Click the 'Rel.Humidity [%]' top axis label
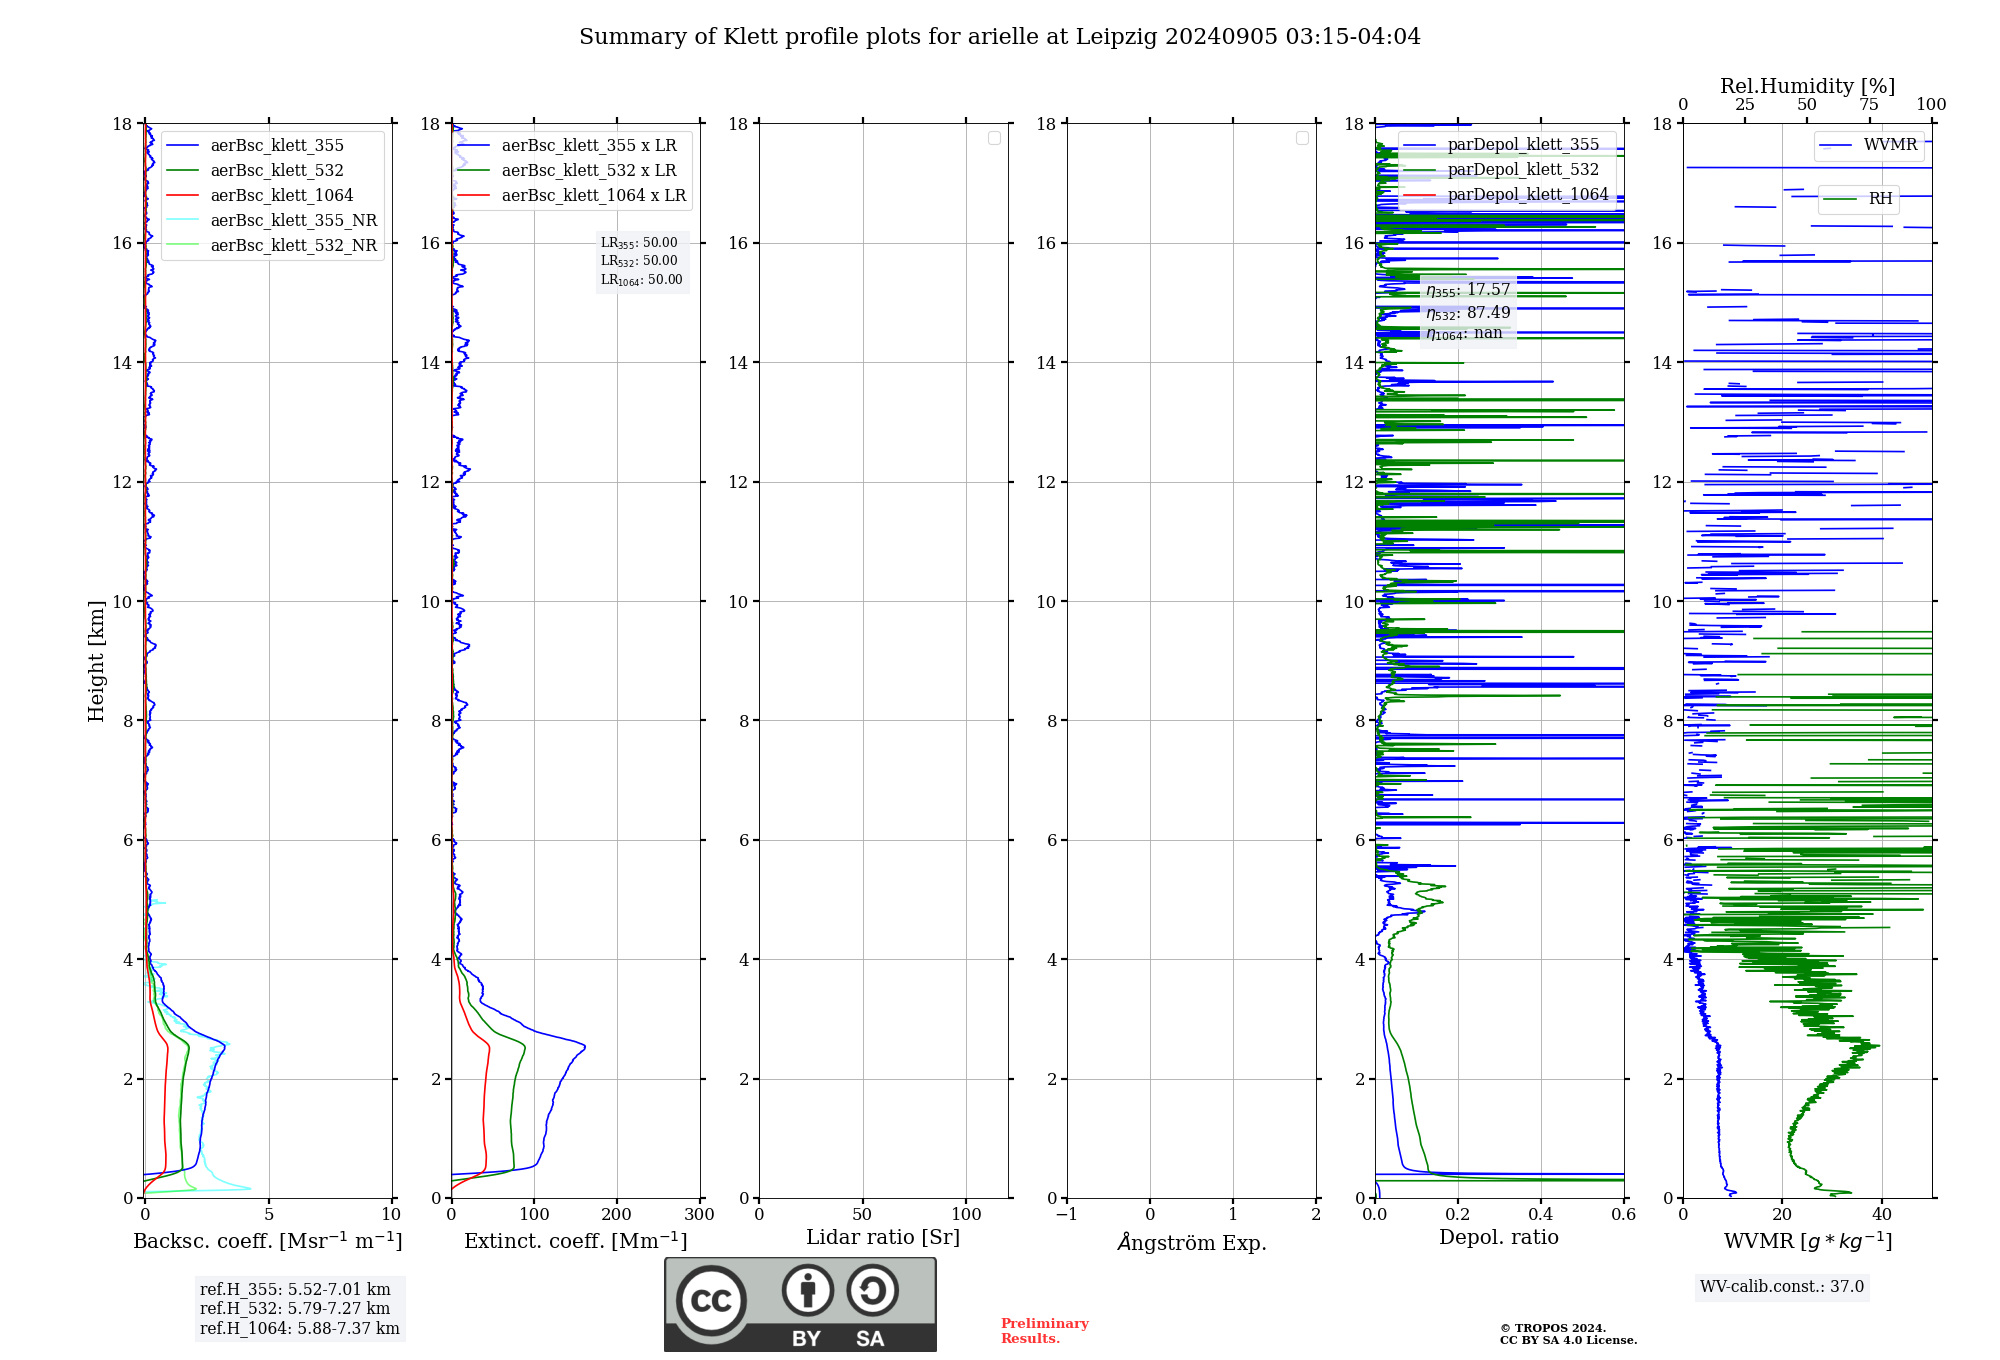The image size is (2000, 1360). [1807, 86]
